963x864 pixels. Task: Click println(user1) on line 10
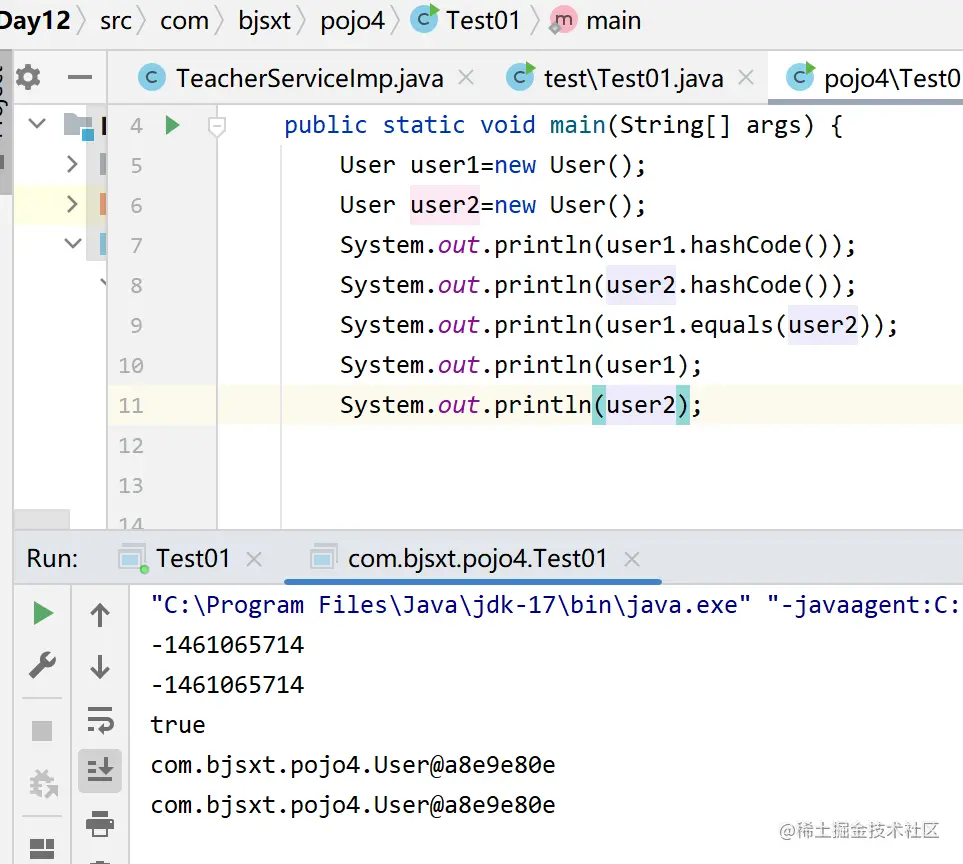(590, 365)
